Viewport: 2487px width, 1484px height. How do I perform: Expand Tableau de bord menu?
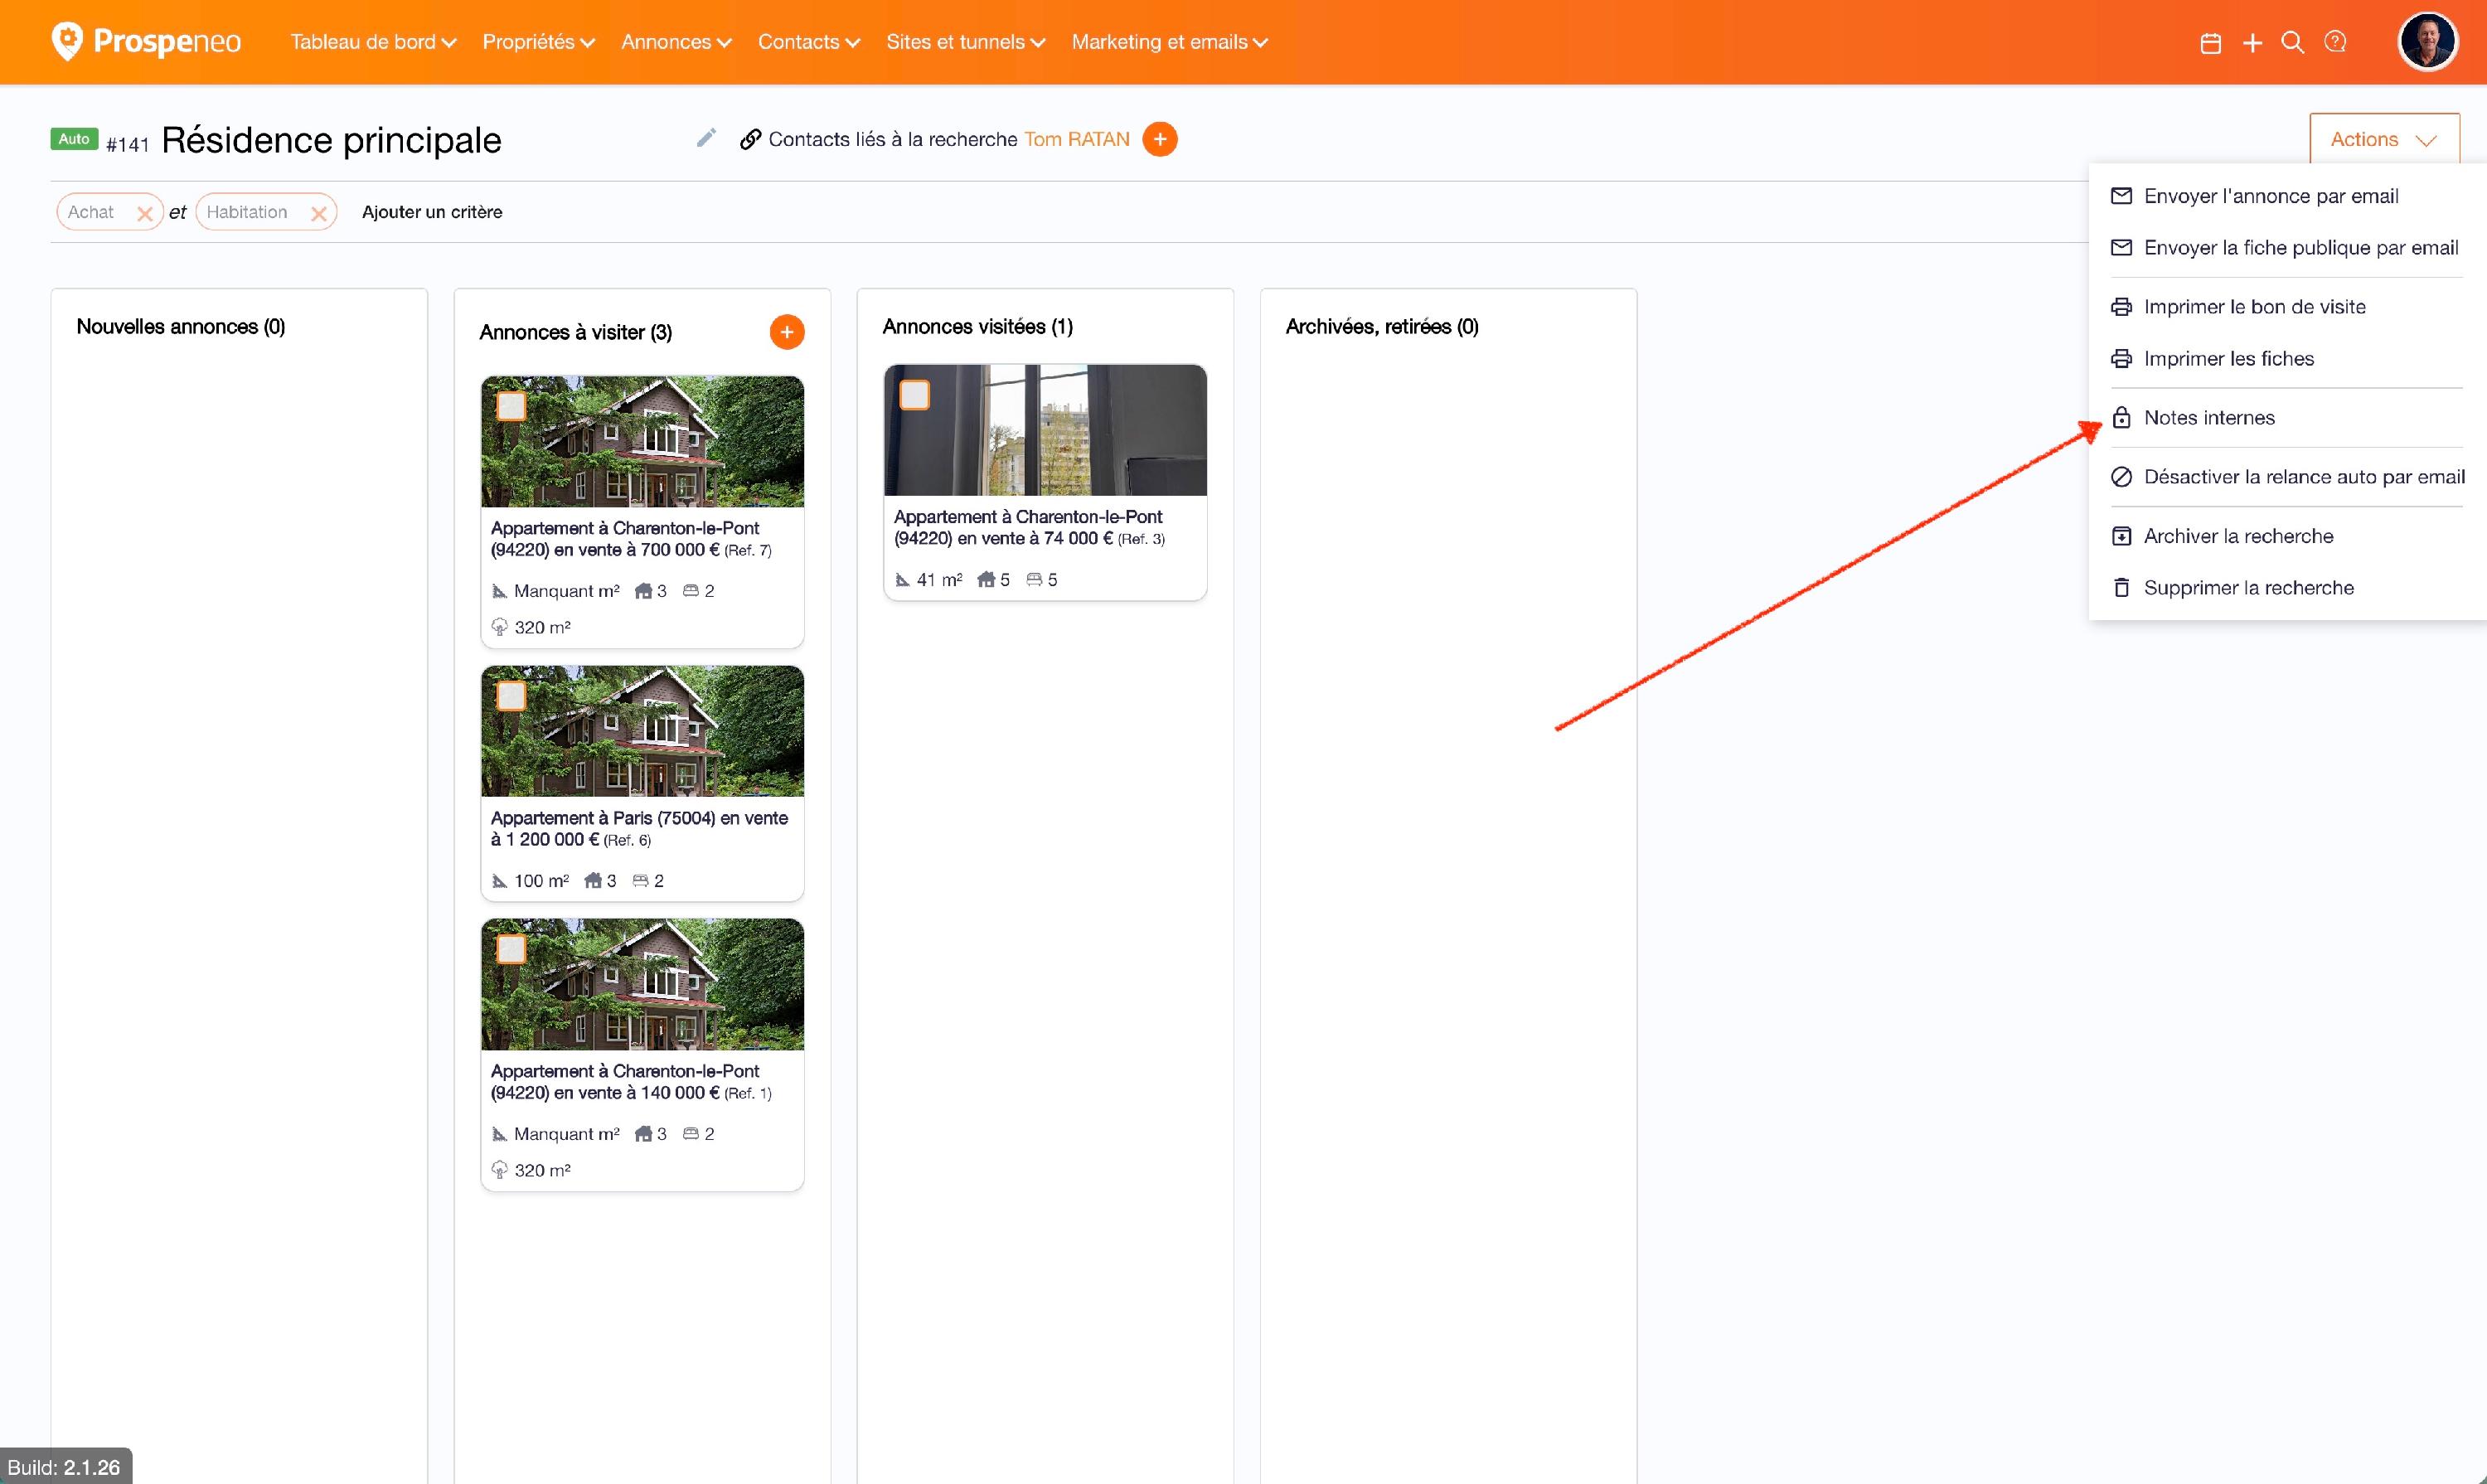(x=373, y=42)
